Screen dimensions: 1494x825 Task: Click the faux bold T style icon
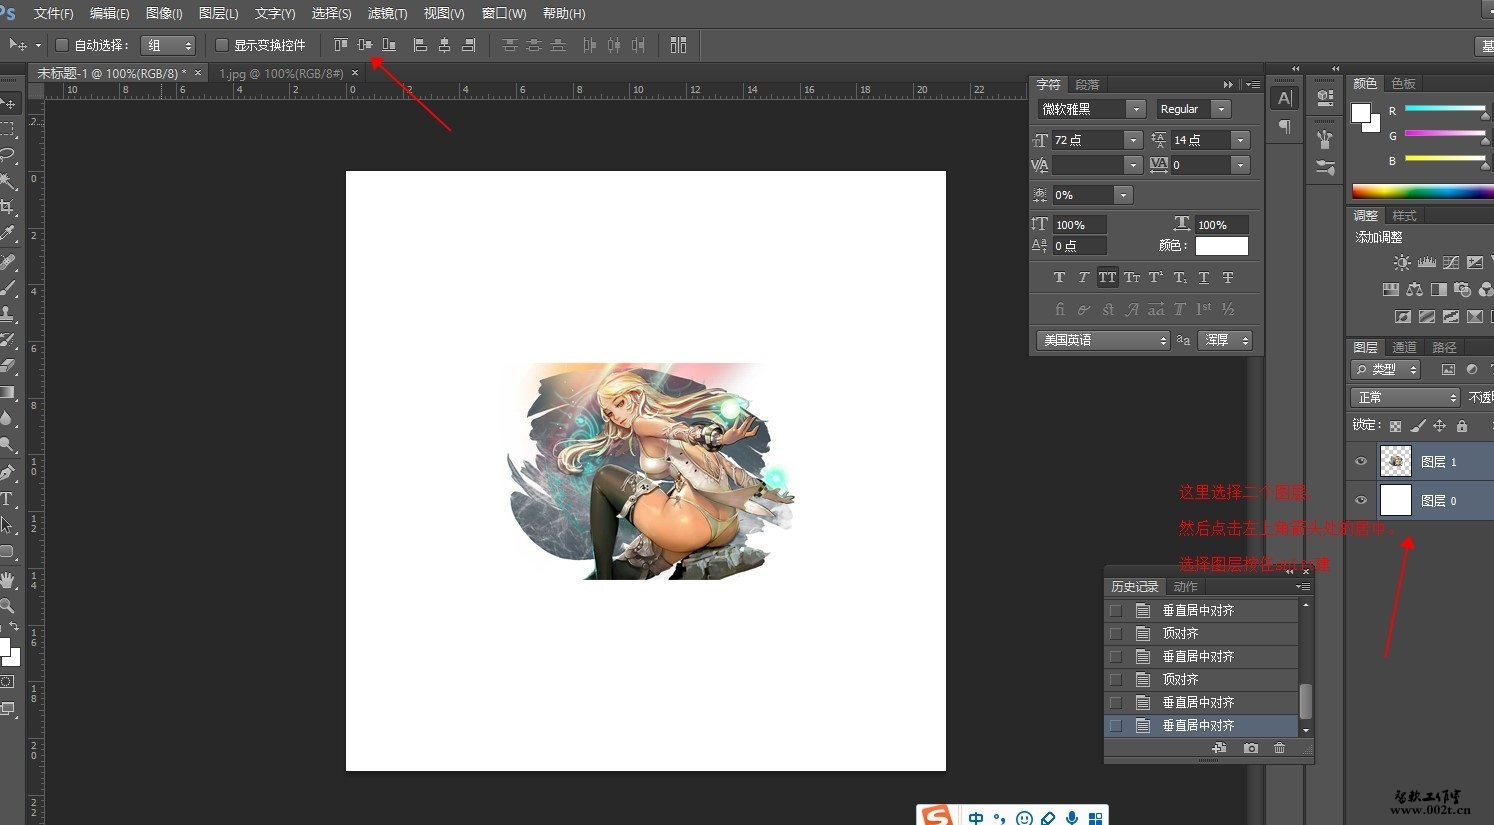1060,277
